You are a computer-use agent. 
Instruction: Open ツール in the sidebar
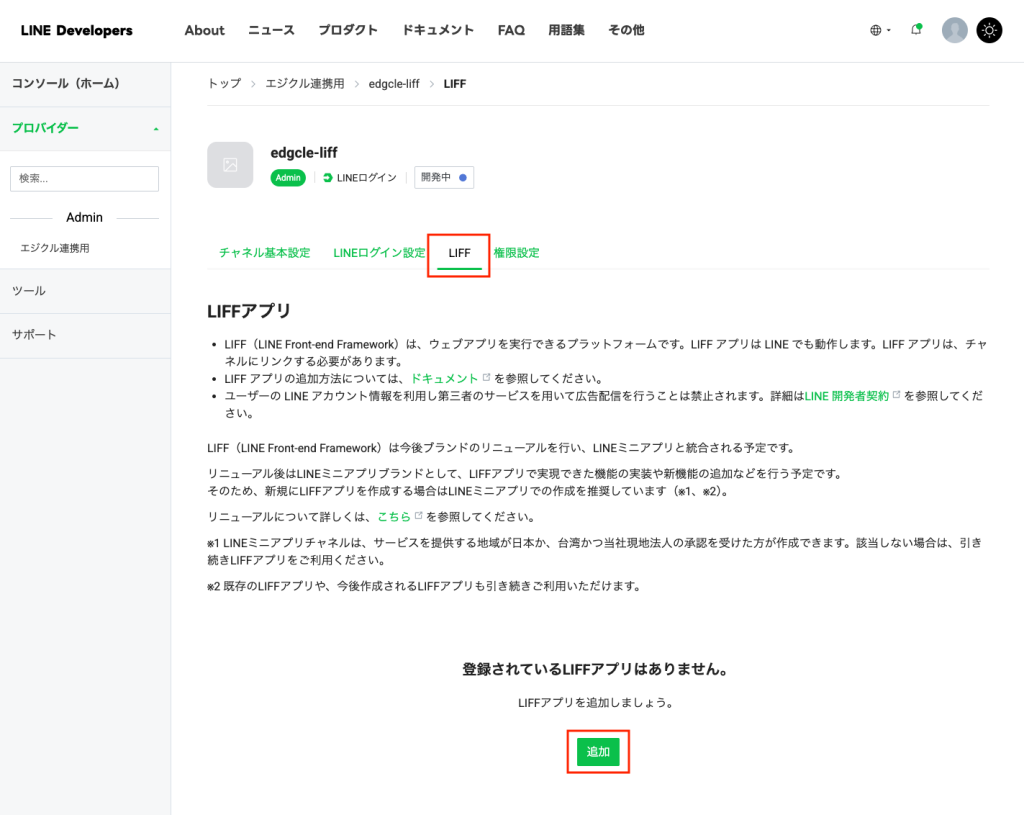85,291
